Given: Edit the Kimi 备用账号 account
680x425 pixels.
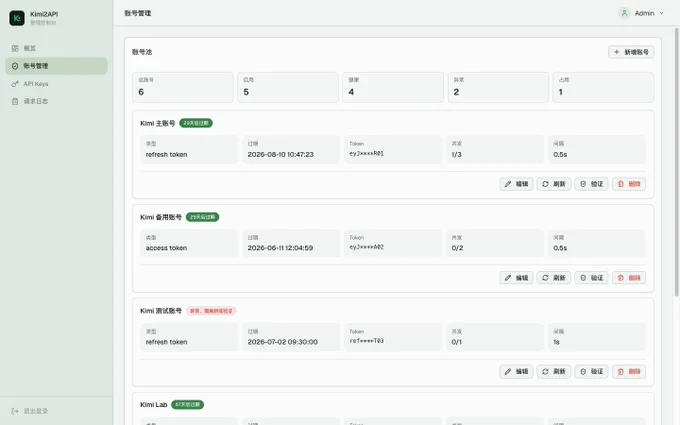Looking at the screenshot, I should coord(516,278).
